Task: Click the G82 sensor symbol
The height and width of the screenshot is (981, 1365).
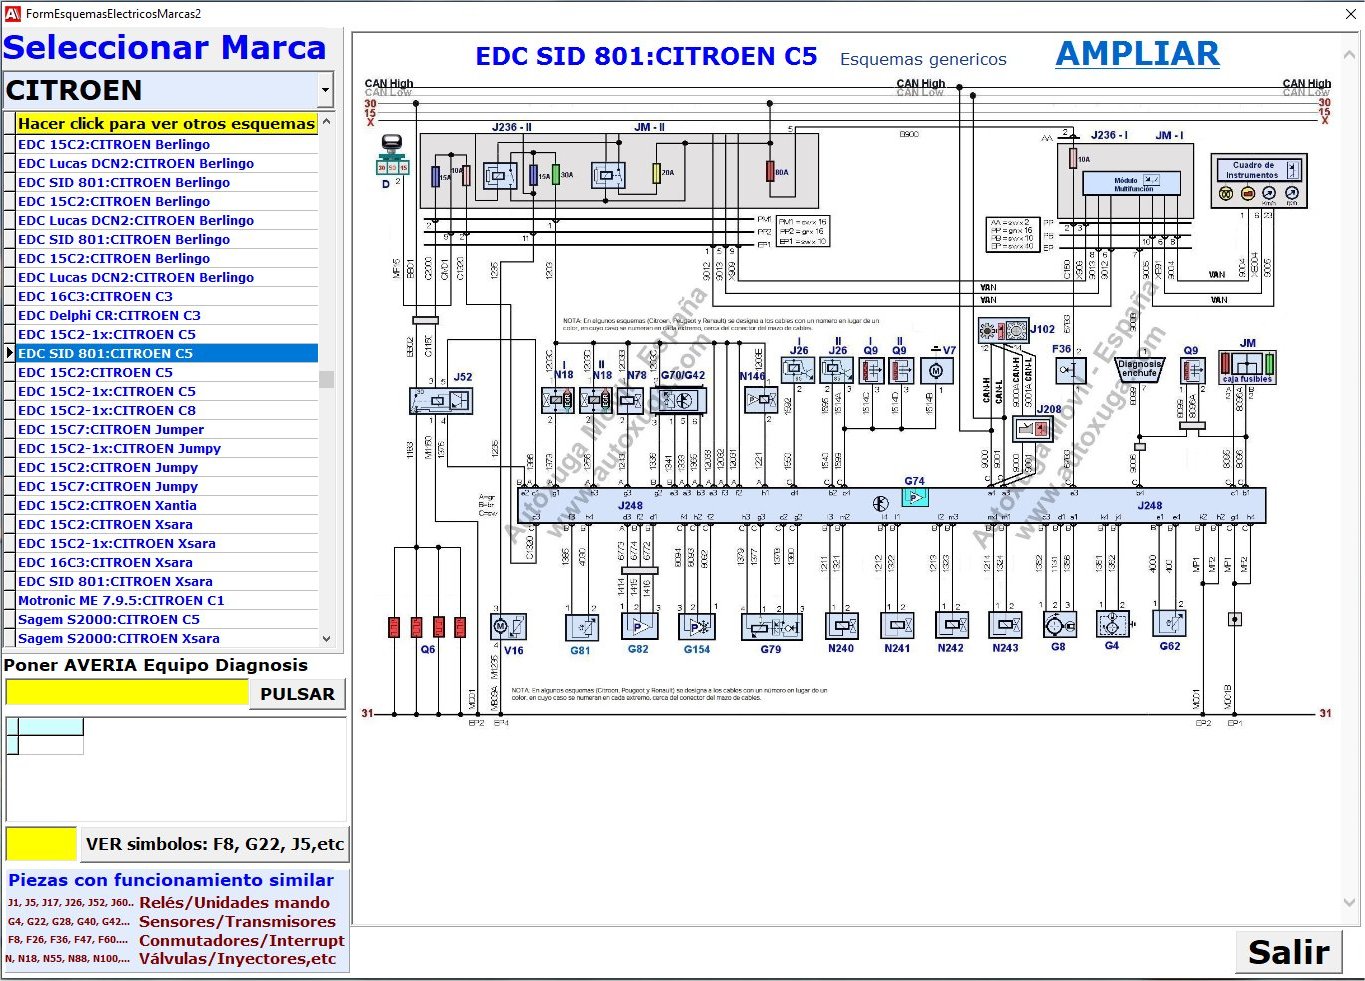Action: (x=639, y=626)
